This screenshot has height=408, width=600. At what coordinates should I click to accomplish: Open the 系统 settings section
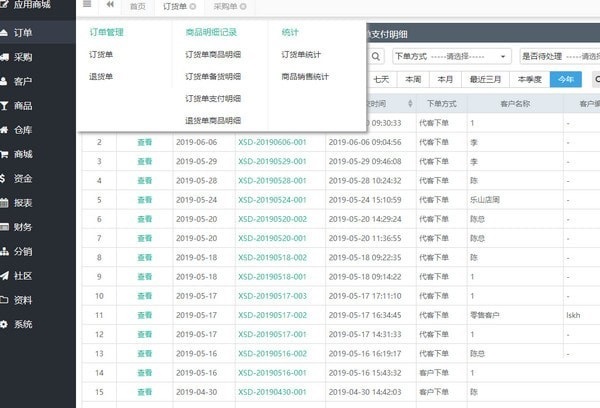23,324
